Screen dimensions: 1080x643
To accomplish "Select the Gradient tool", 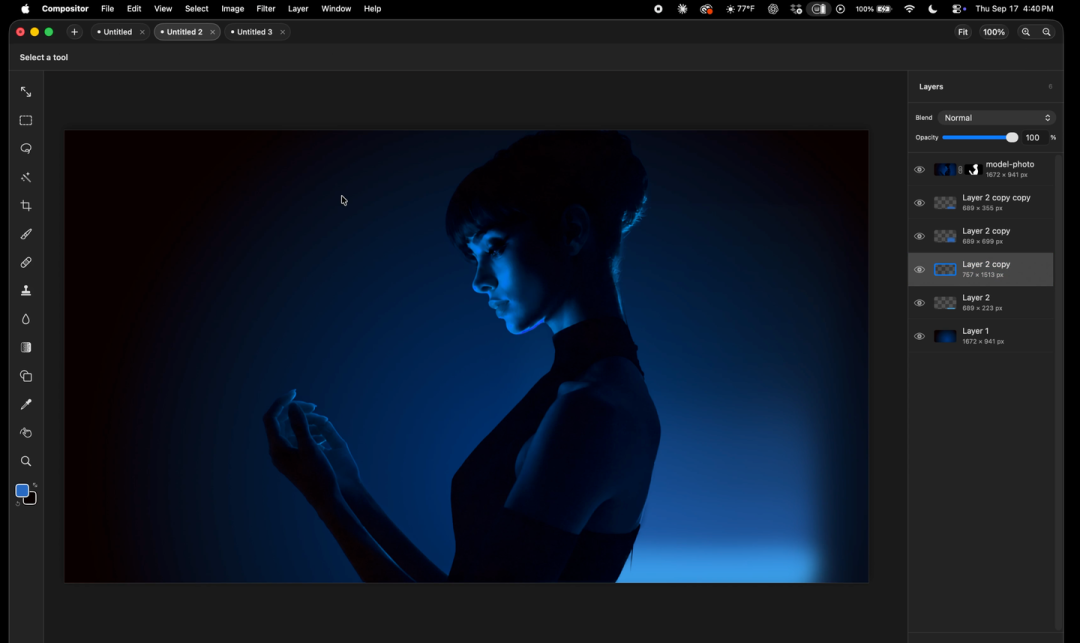I will 25,348.
